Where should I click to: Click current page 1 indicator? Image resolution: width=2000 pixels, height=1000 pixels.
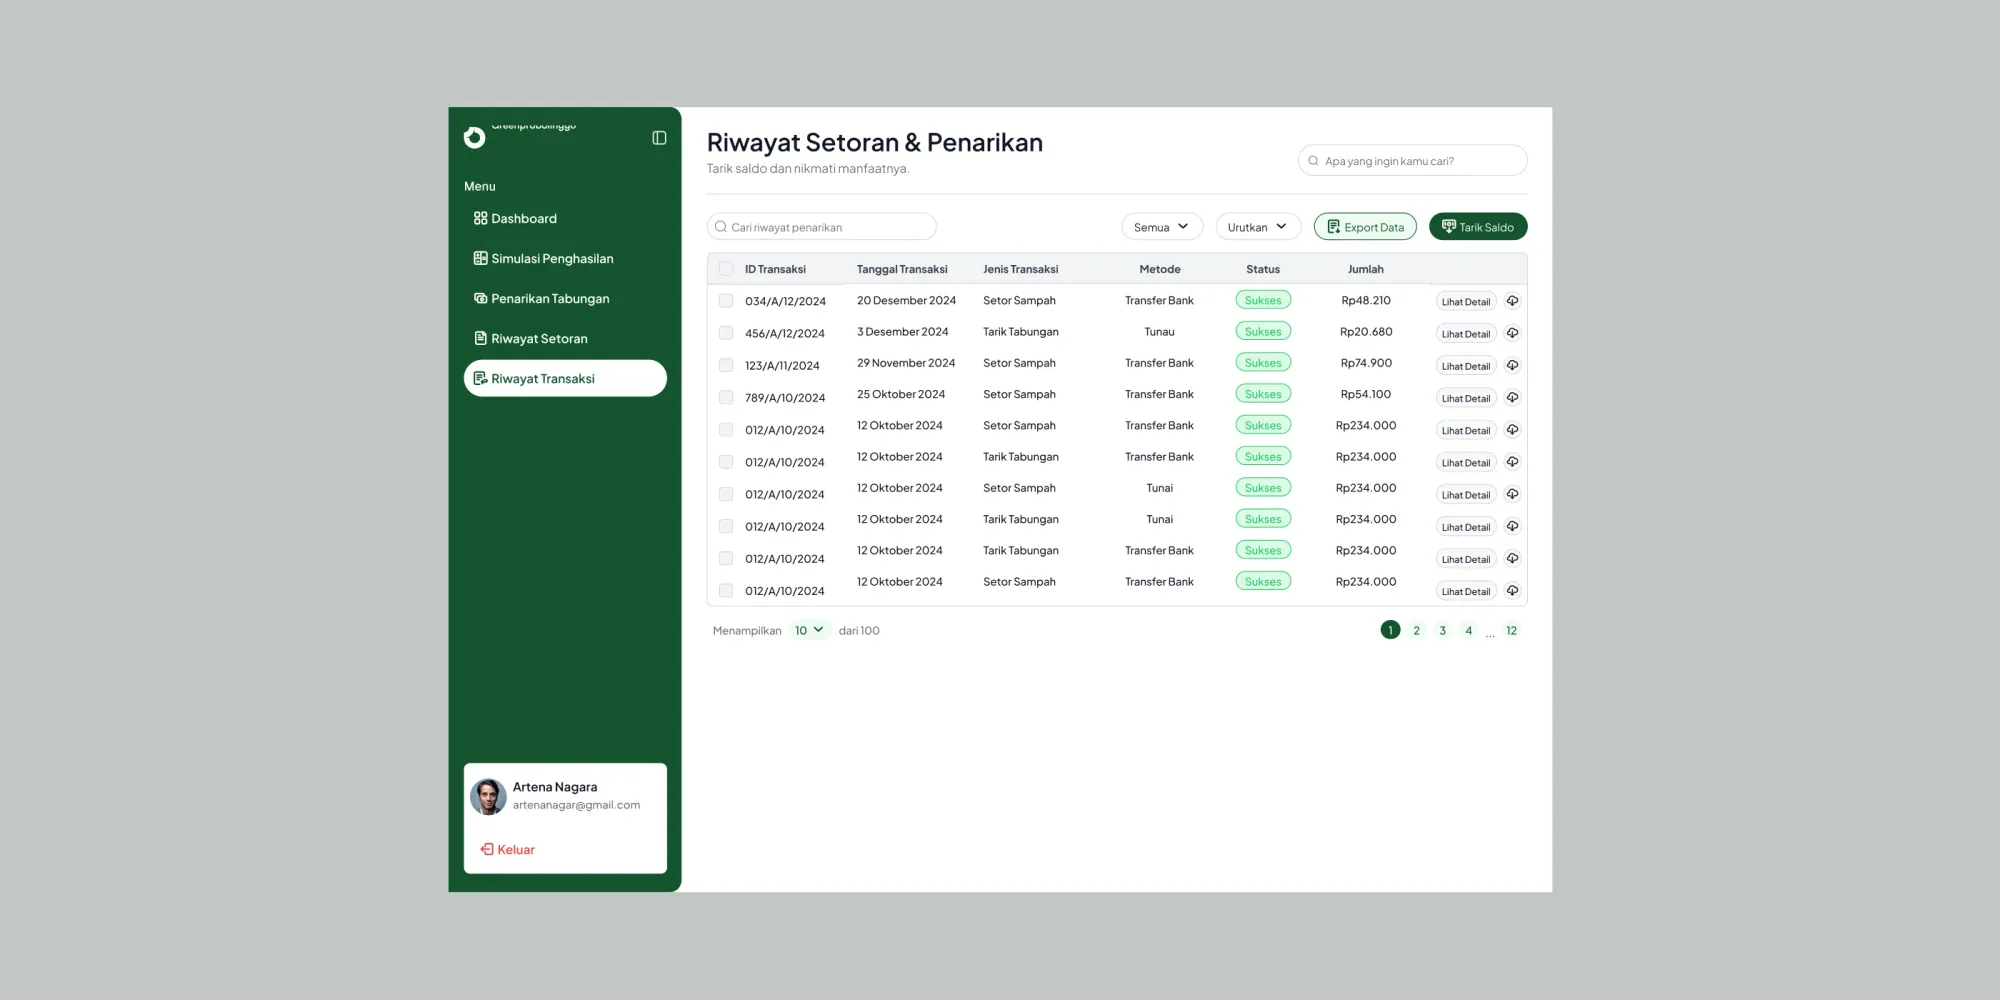point(1390,630)
